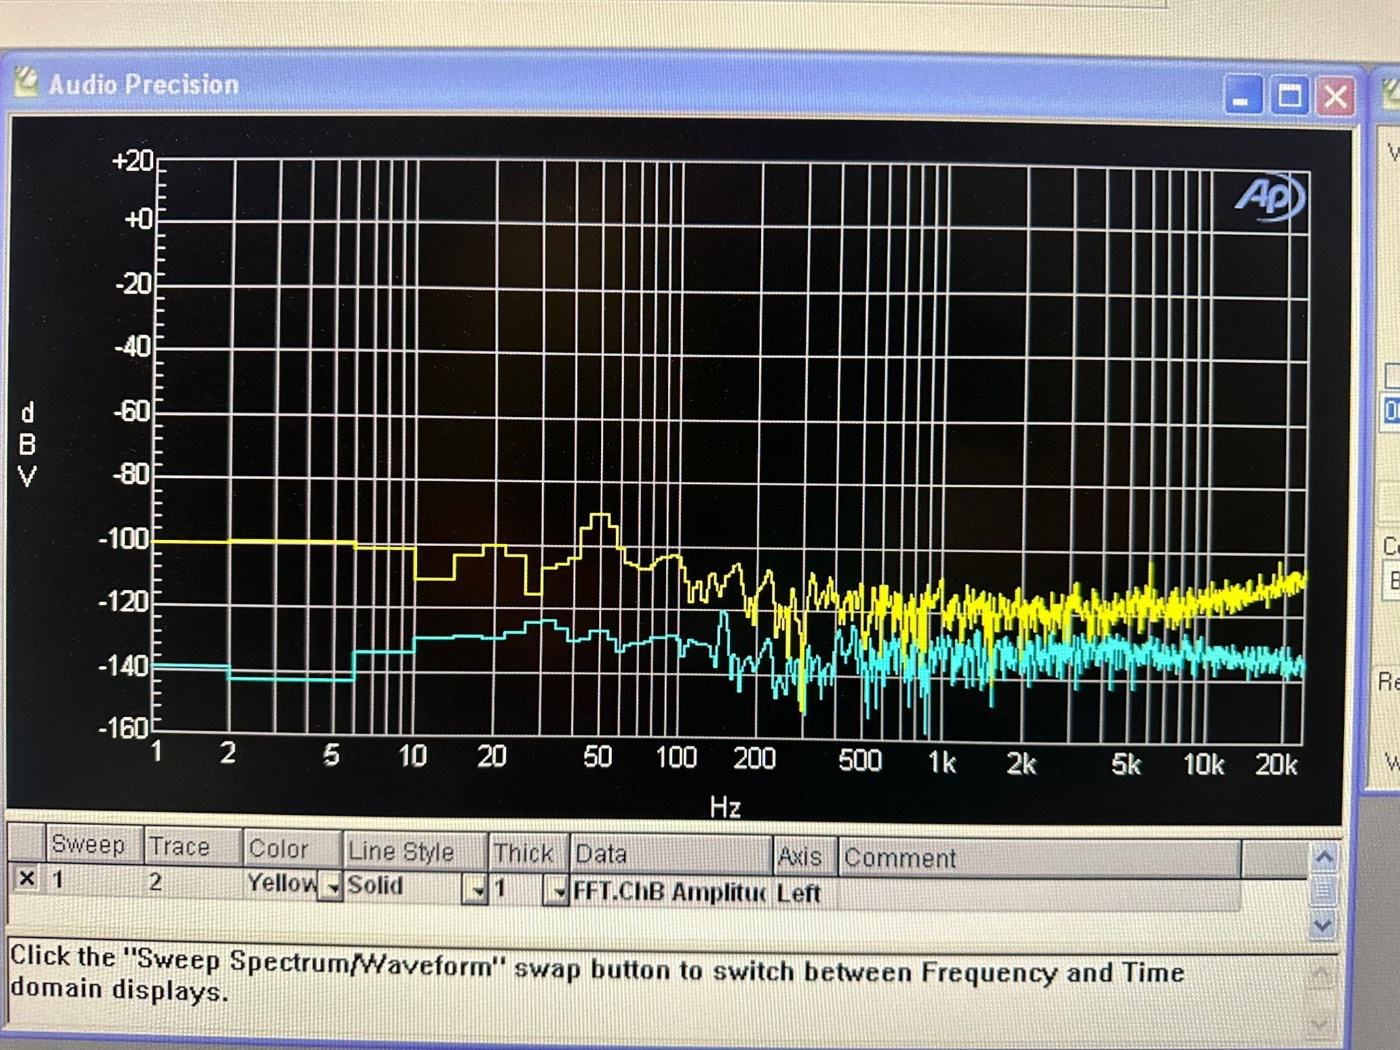Open the Solid line style dropdown
Image resolution: width=1400 pixels, height=1050 pixels.
[475, 888]
